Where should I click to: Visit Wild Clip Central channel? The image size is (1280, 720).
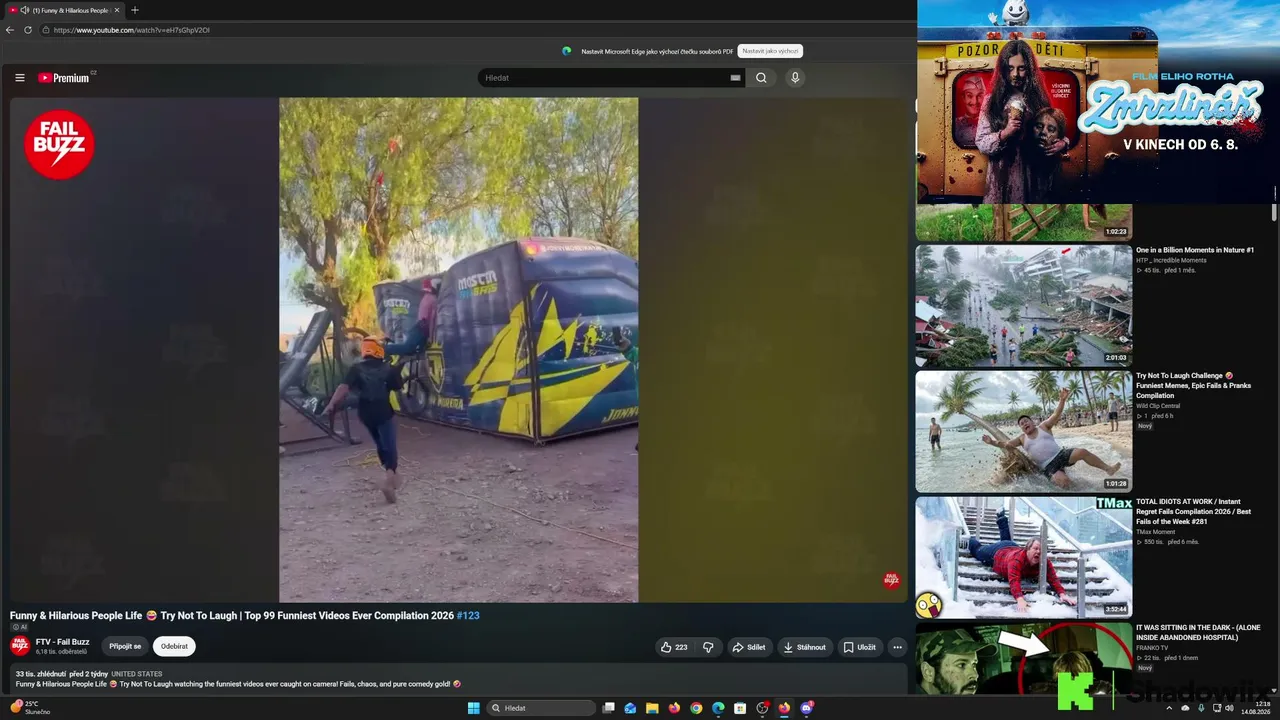(1158, 406)
